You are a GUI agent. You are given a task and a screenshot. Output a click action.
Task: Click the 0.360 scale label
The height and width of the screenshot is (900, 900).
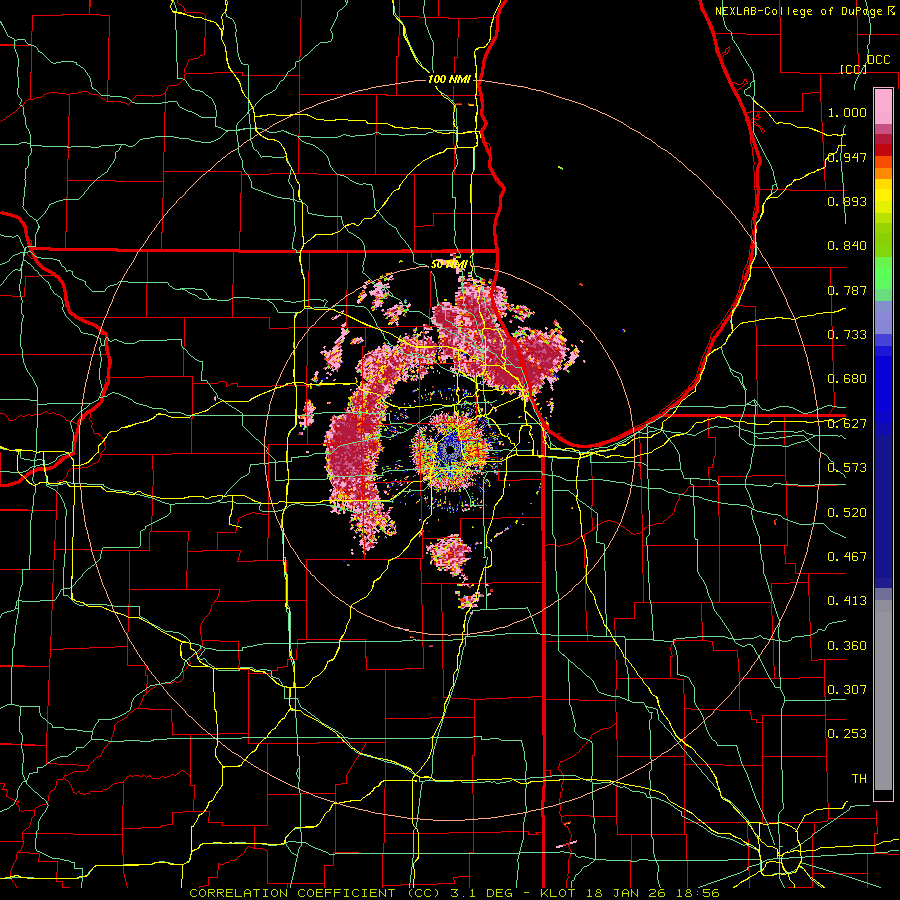click(847, 646)
